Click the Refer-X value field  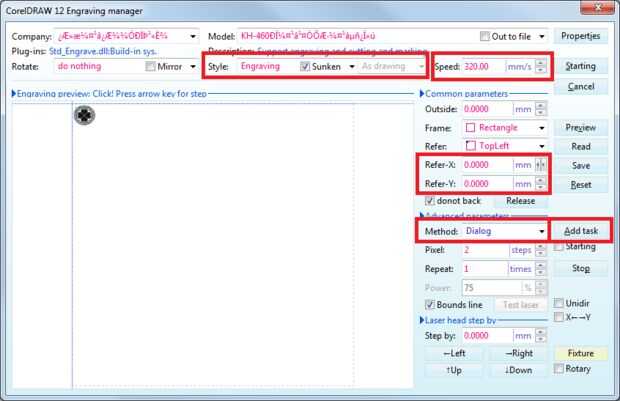pyautogui.click(x=487, y=165)
